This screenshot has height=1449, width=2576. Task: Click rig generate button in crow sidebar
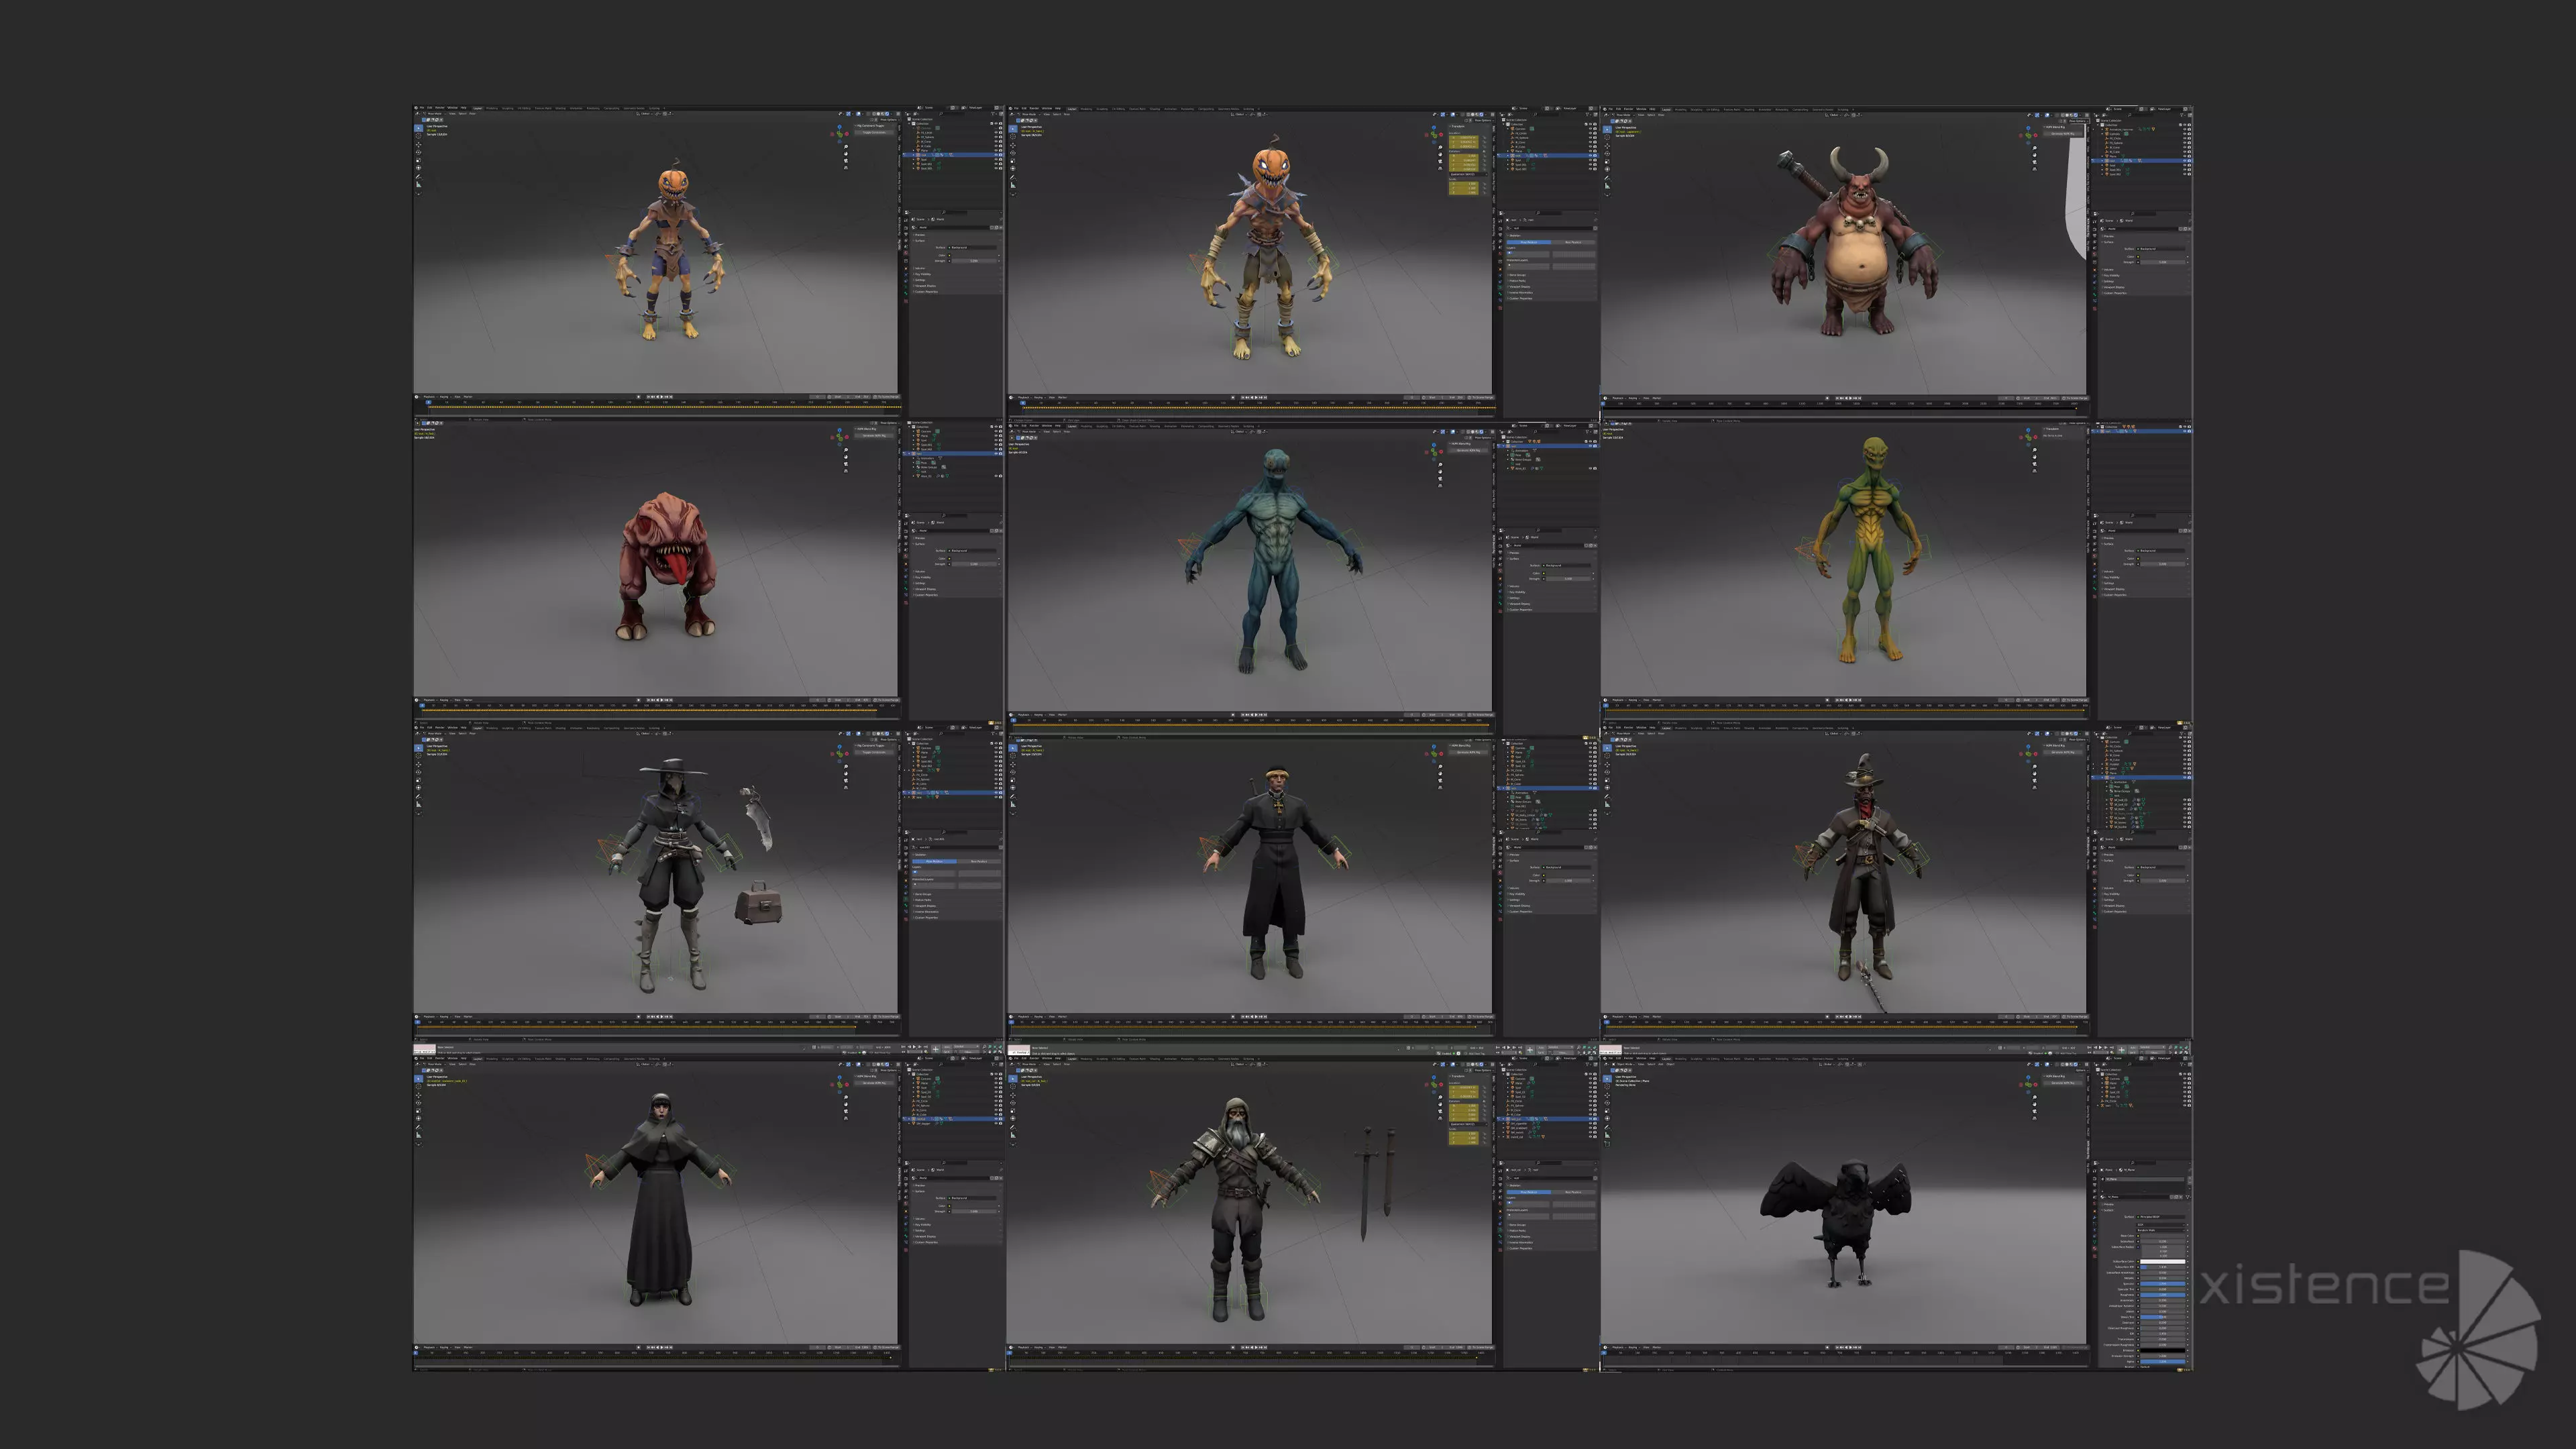tap(2063, 1083)
